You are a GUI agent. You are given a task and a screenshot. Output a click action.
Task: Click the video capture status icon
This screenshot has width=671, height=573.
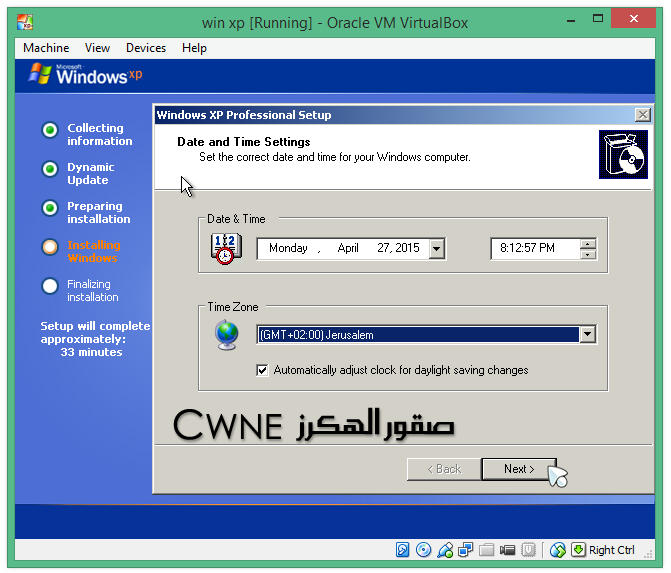pos(507,550)
